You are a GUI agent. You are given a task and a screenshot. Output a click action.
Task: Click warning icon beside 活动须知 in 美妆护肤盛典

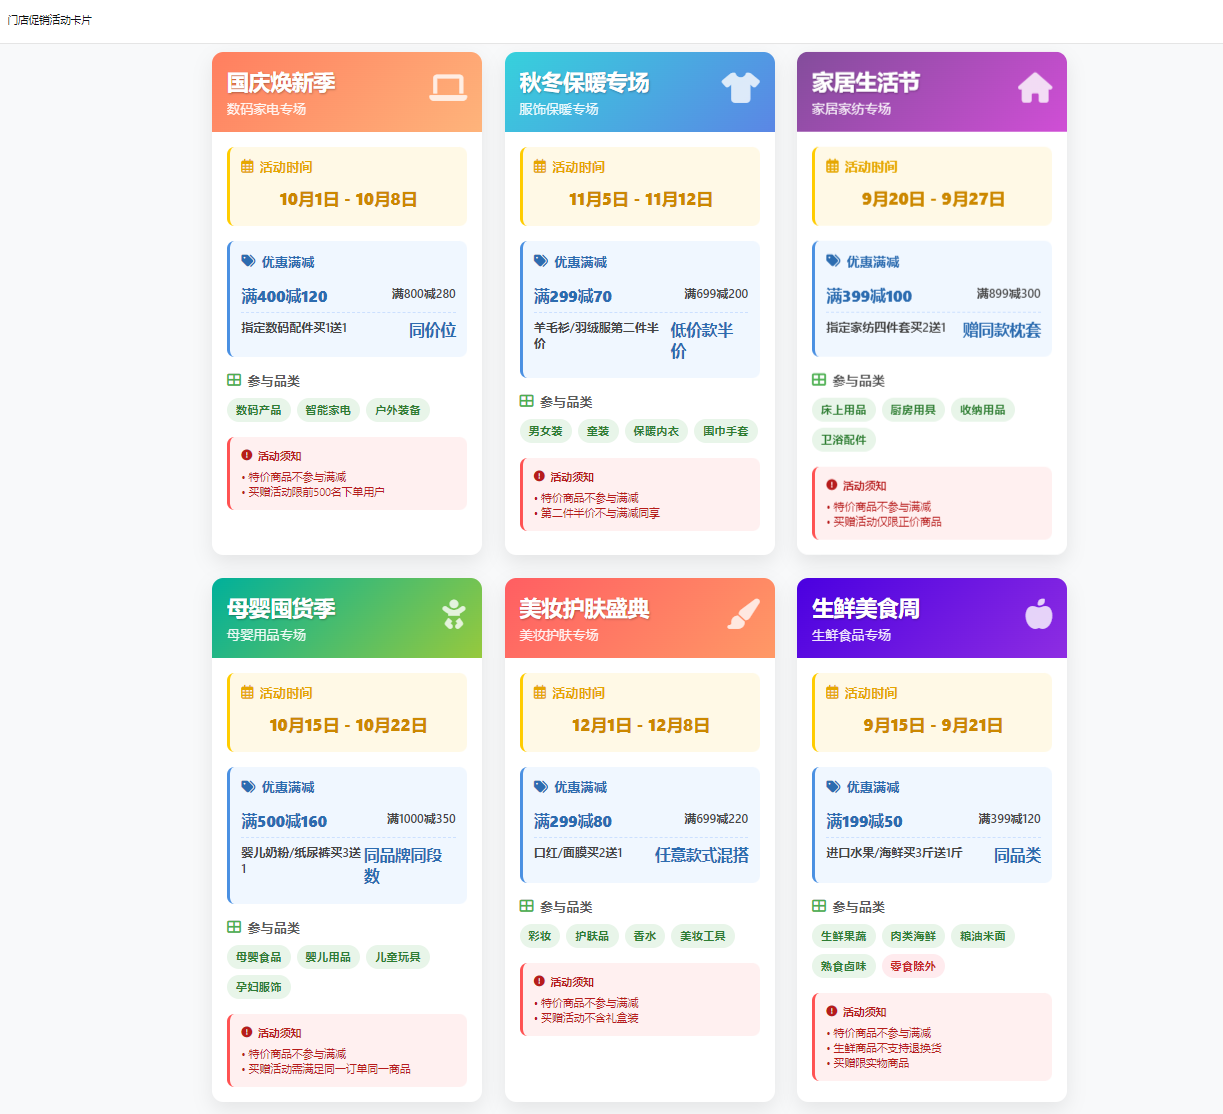click(x=540, y=981)
